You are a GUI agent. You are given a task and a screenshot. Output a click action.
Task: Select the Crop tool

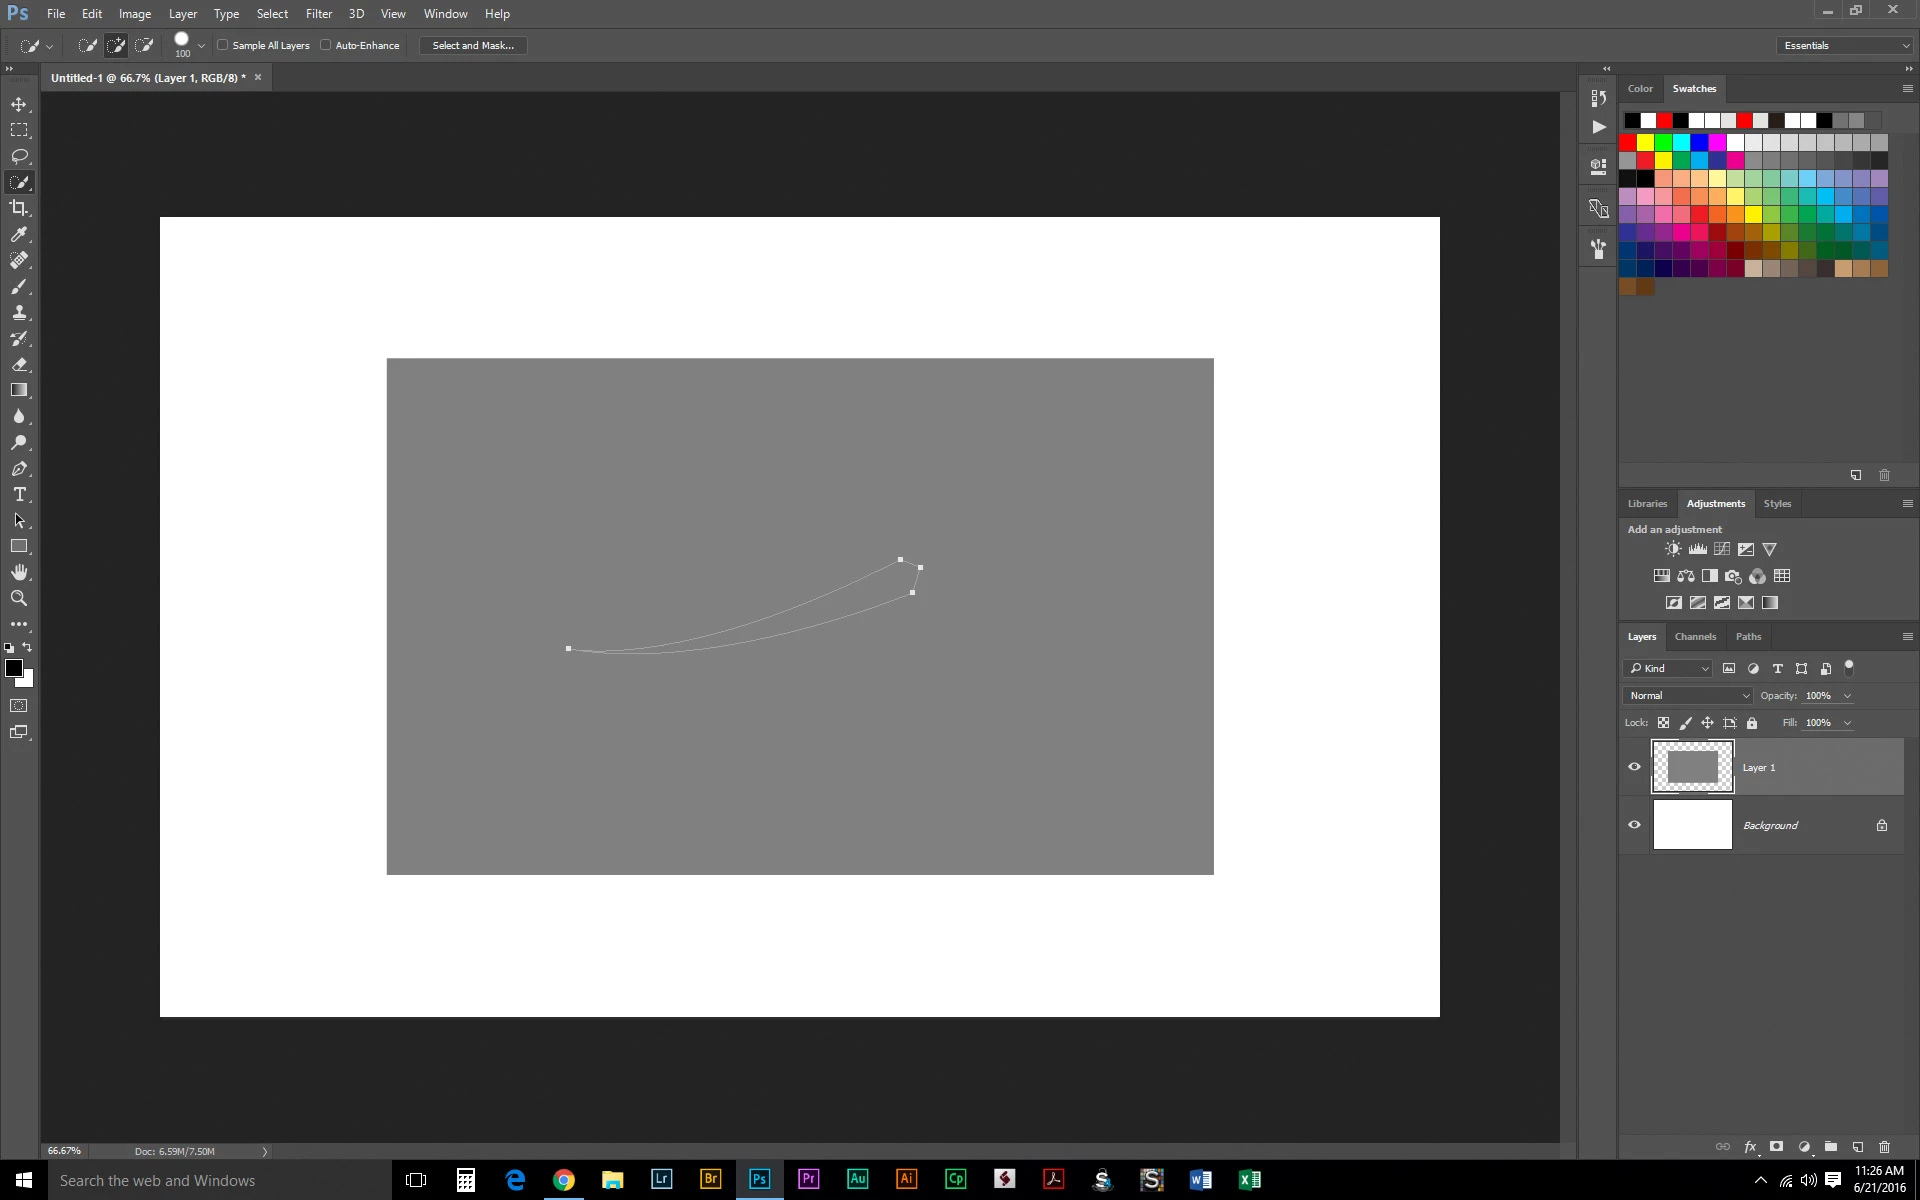(x=19, y=208)
